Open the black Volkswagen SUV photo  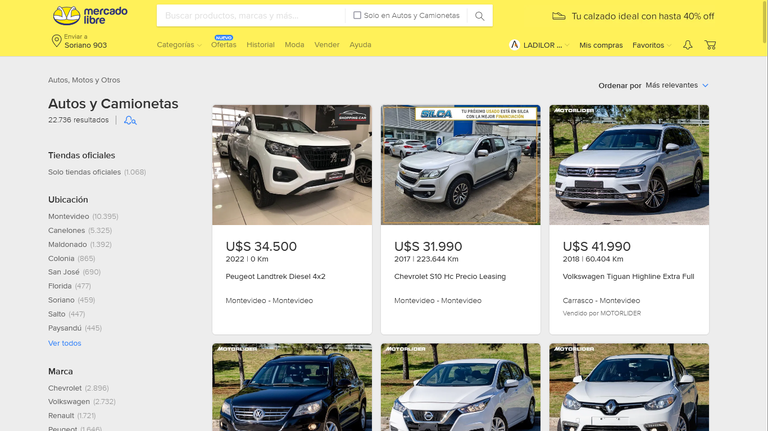(x=292, y=387)
